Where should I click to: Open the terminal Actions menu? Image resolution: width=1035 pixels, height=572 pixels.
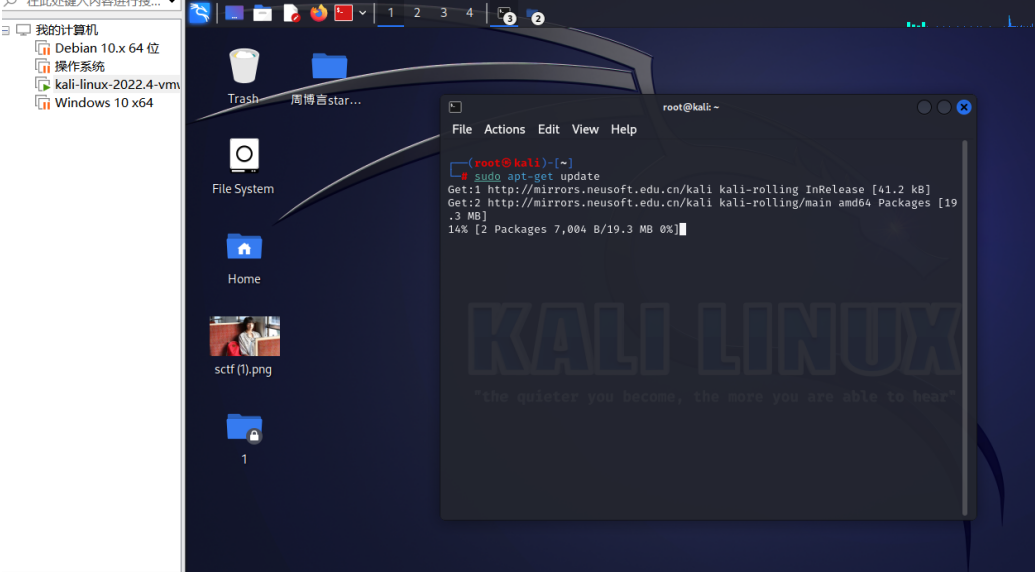click(x=504, y=129)
